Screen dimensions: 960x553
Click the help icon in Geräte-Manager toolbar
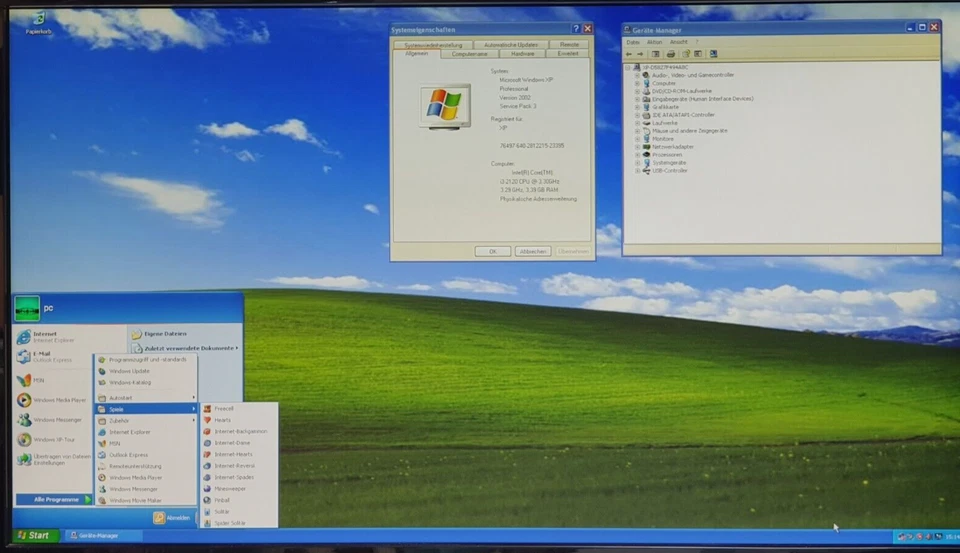click(686, 54)
